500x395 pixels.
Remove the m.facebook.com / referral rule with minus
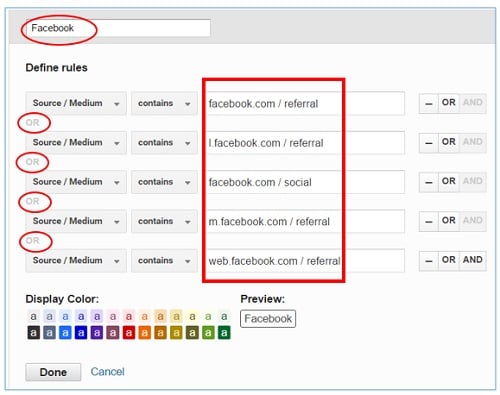pos(429,221)
